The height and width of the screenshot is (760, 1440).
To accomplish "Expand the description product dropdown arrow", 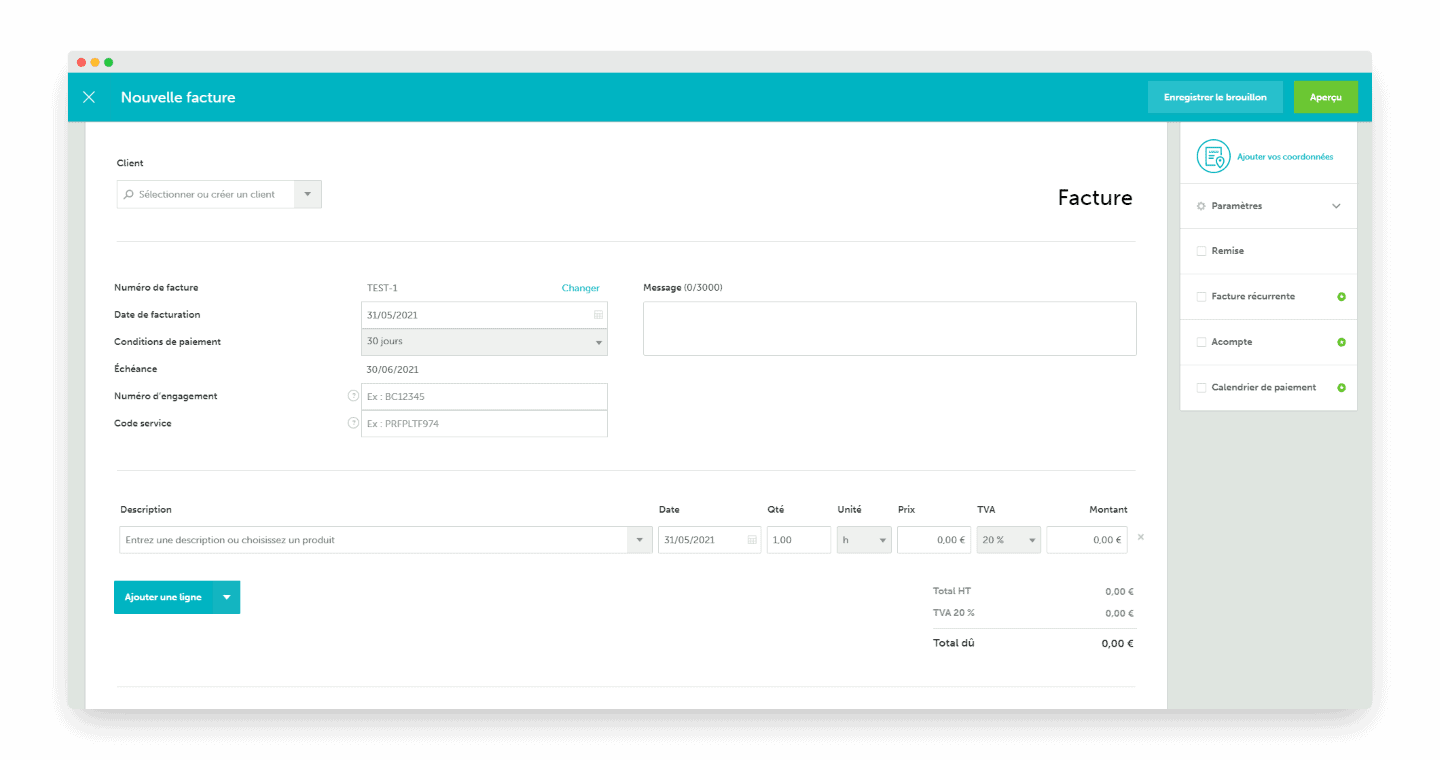I will pyautogui.click(x=640, y=540).
